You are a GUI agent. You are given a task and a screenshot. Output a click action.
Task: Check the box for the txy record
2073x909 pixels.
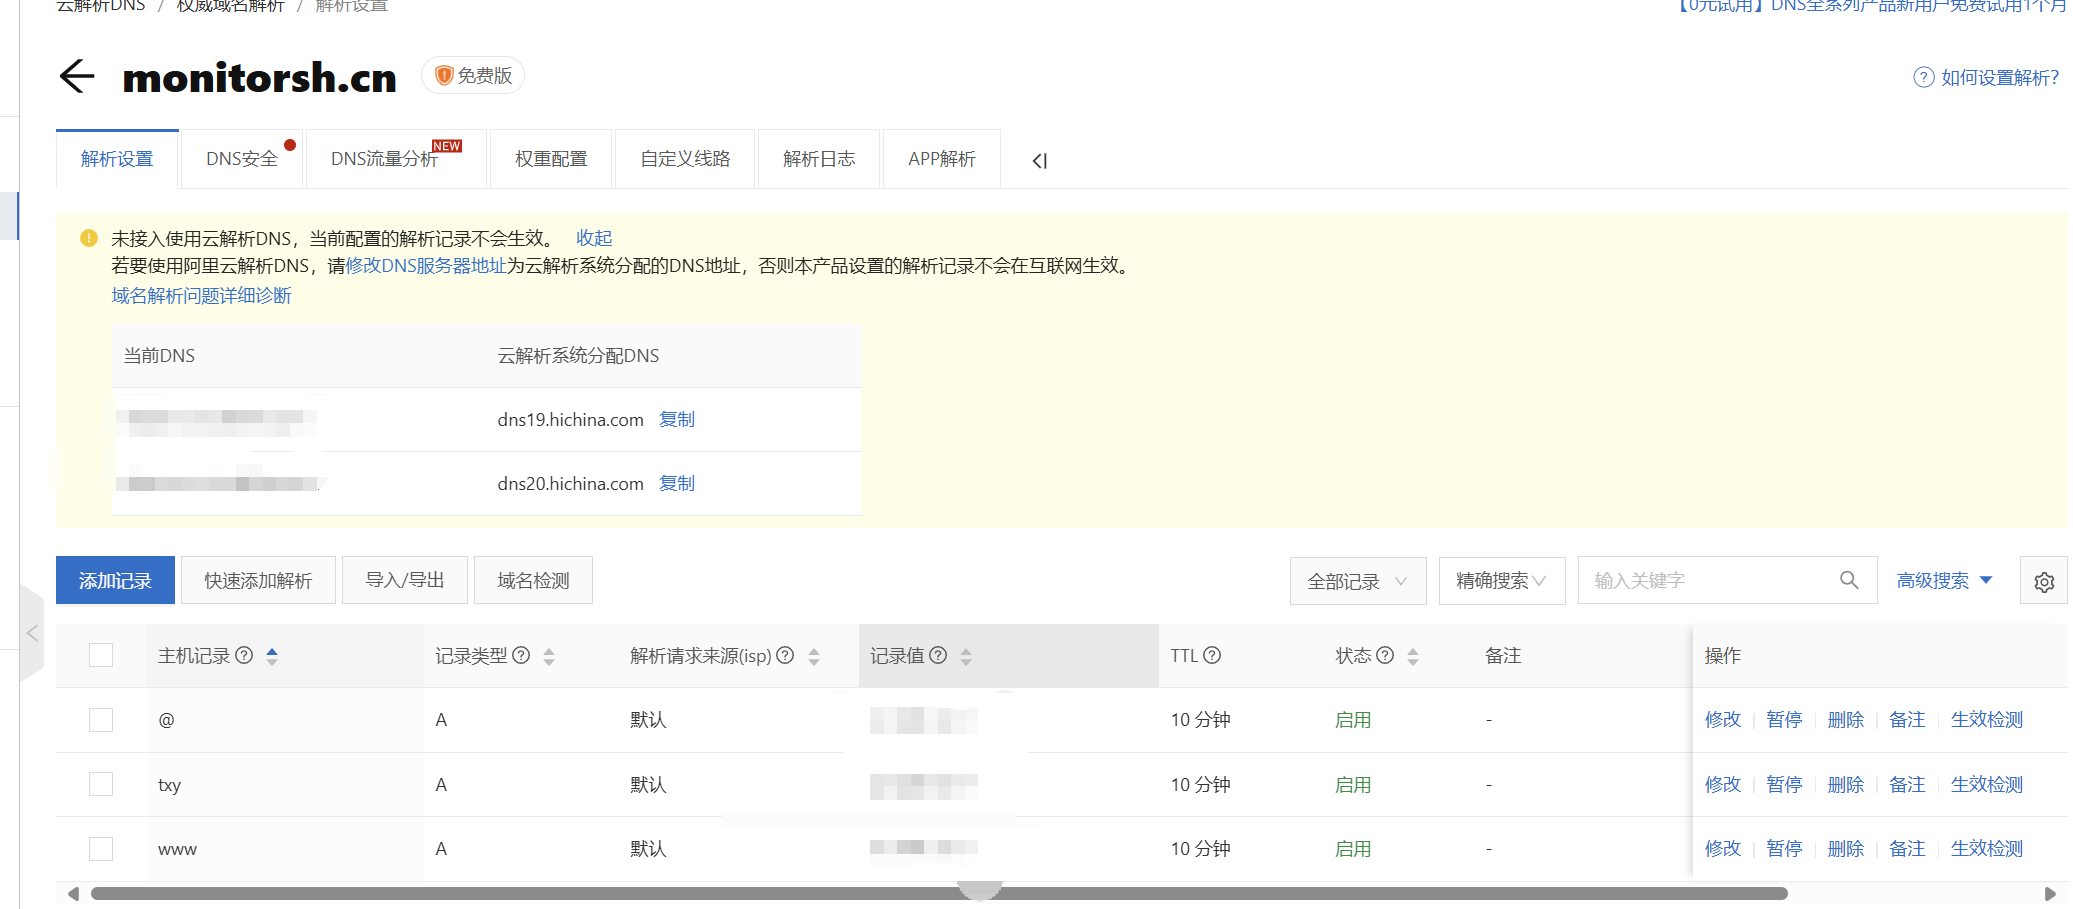pos(101,784)
